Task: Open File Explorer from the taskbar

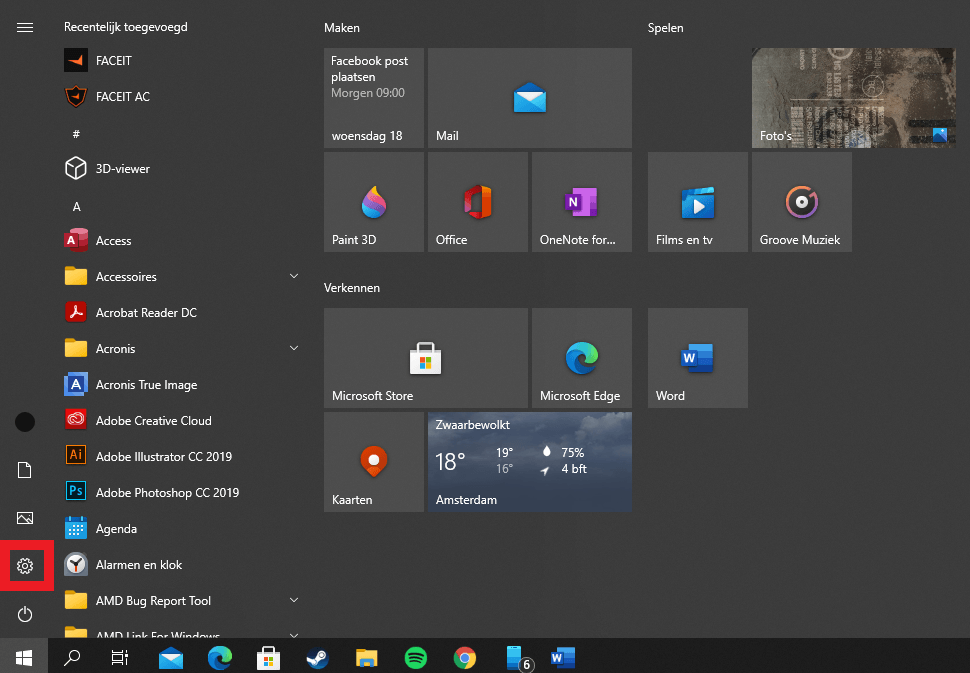Action: coord(366,657)
